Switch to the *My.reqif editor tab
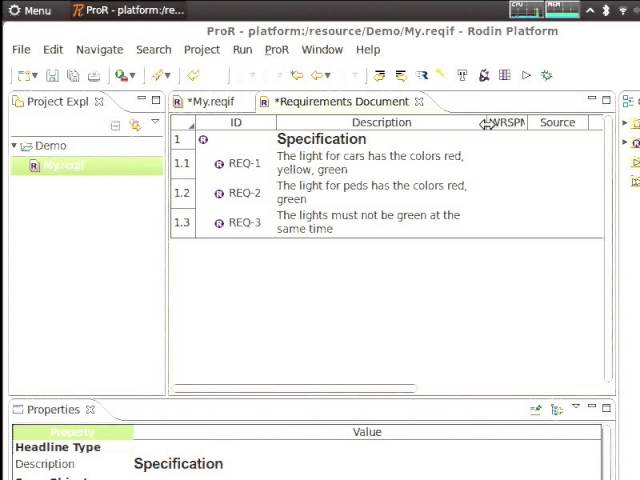The height and width of the screenshot is (480, 640). coord(208,101)
